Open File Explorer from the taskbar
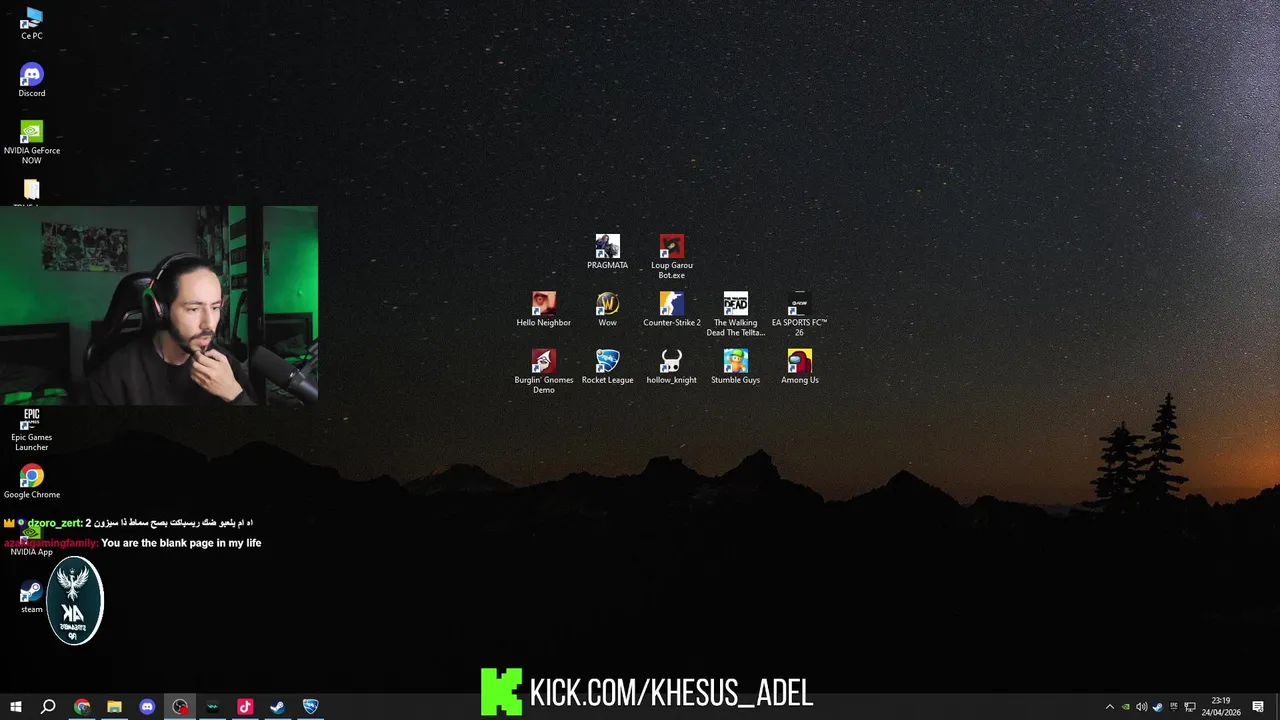Screen dimensions: 1280x720 coord(114,707)
